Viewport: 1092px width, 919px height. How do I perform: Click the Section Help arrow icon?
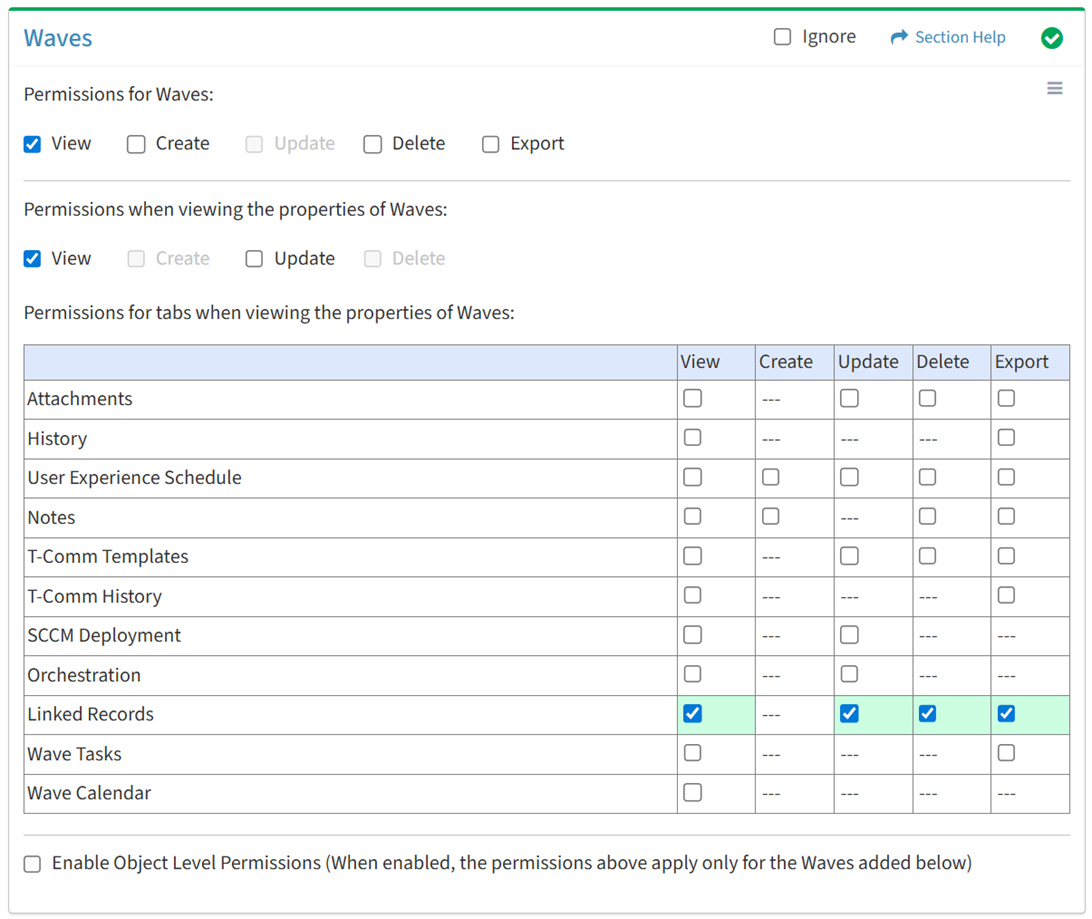[899, 37]
